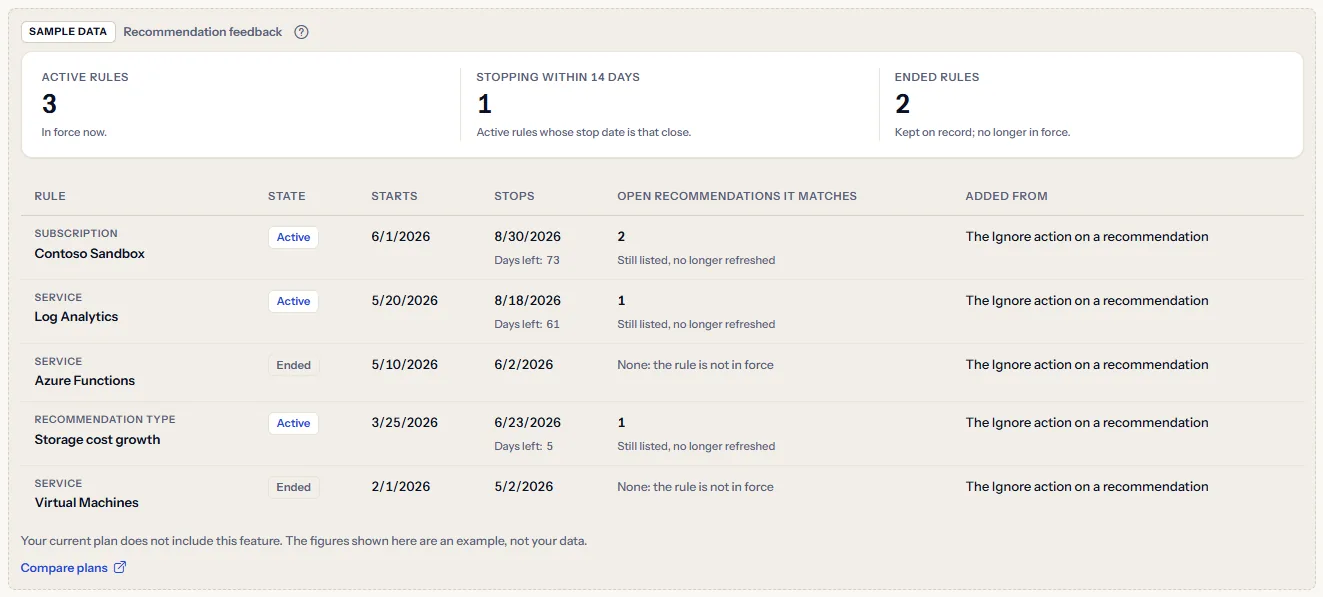Select the Log Analytics rule name
Image resolution: width=1323 pixels, height=597 pixels.
76,317
